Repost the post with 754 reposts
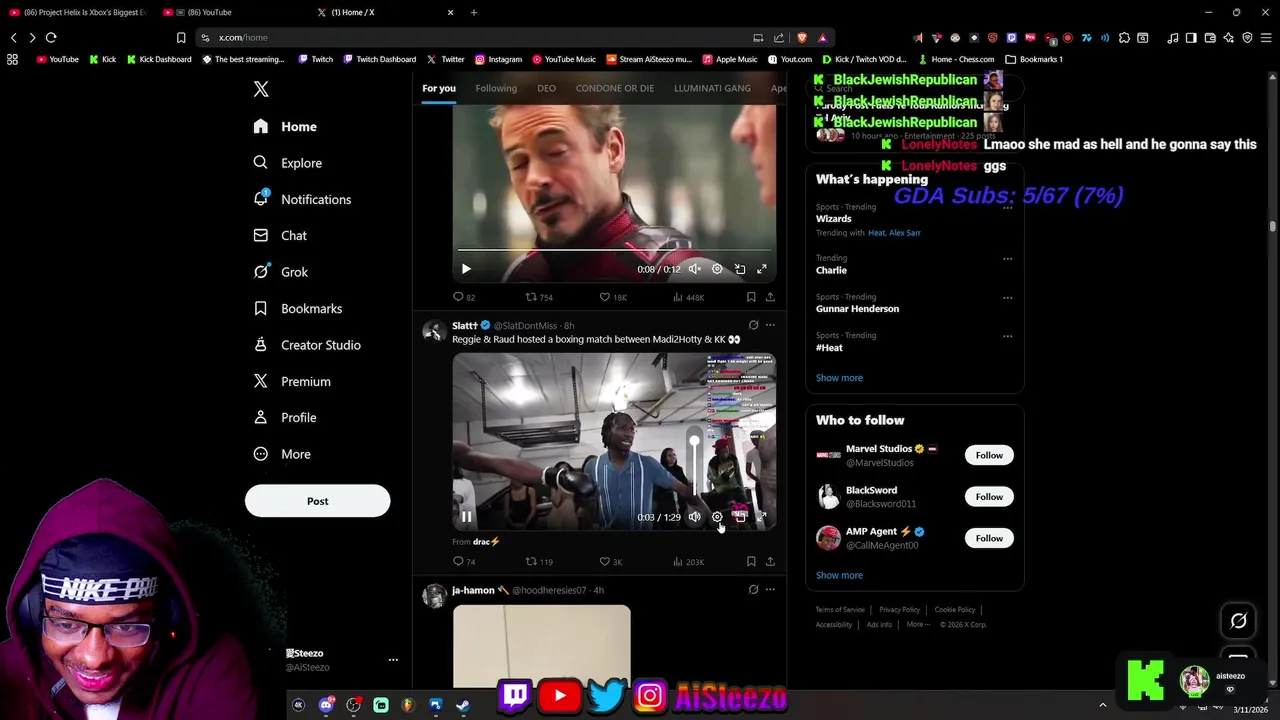 pyautogui.click(x=539, y=297)
